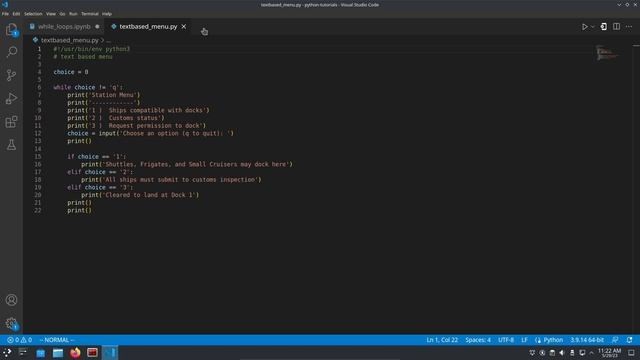The image size is (640, 360).
Task: Change the LF end of line setting
Action: tap(524, 340)
